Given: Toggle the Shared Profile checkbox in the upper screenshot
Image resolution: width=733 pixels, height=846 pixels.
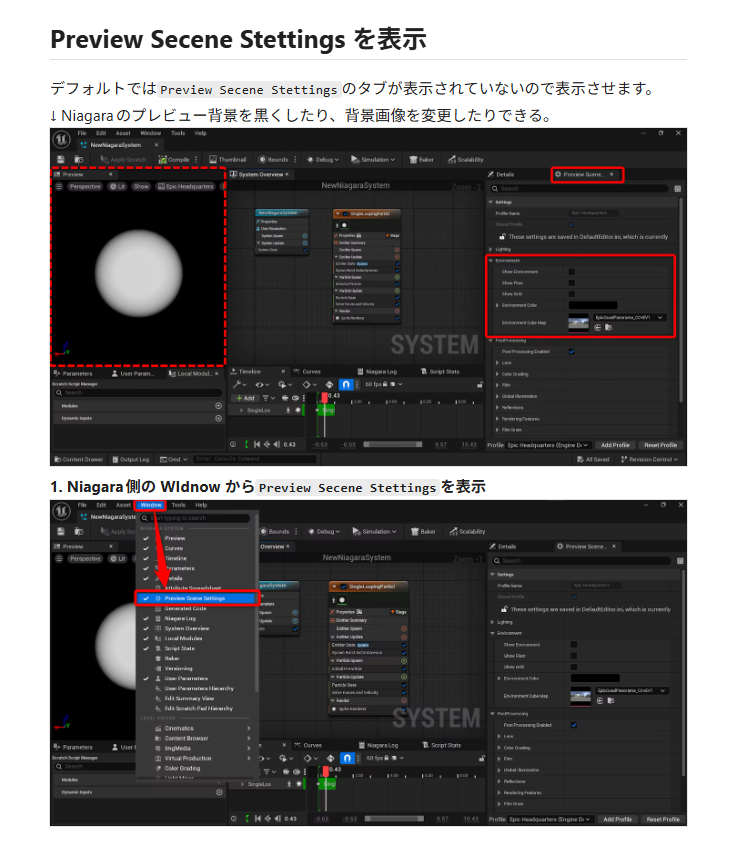Looking at the screenshot, I should pyautogui.click(x=572, y=224).
